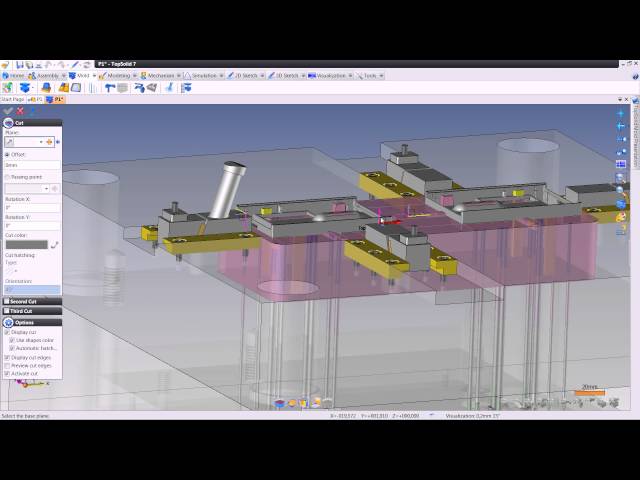Click the help icon in the ribbon corner

(x=634, y=75)
